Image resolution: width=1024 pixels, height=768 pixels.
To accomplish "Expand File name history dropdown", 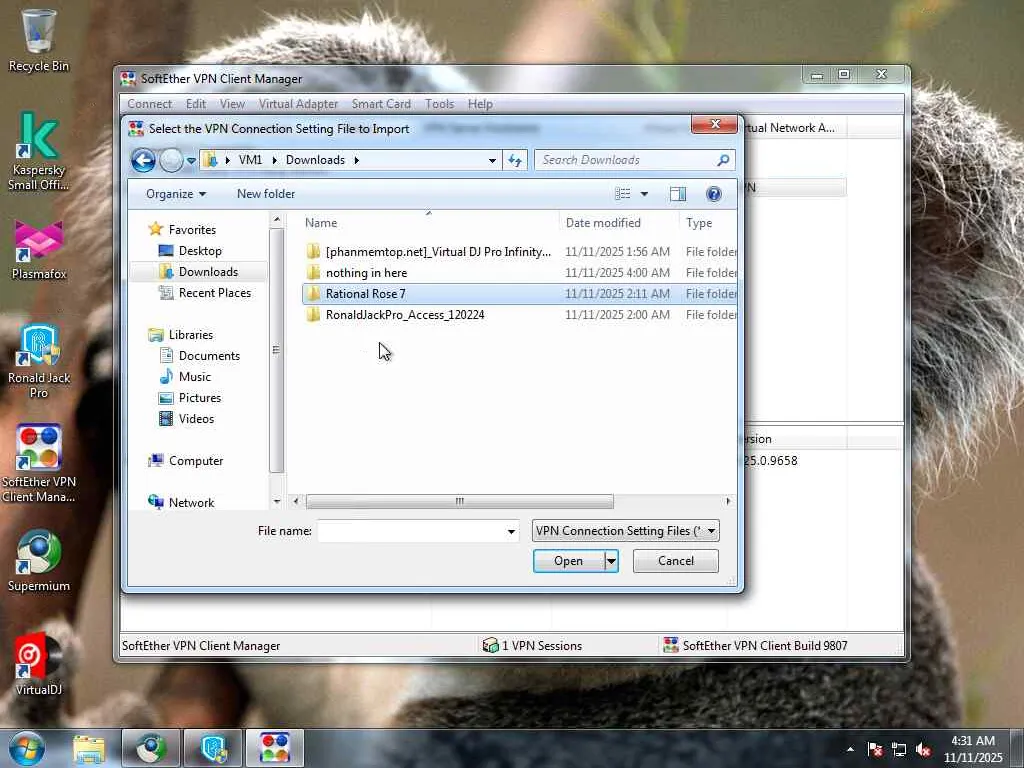I will (511, 532).
